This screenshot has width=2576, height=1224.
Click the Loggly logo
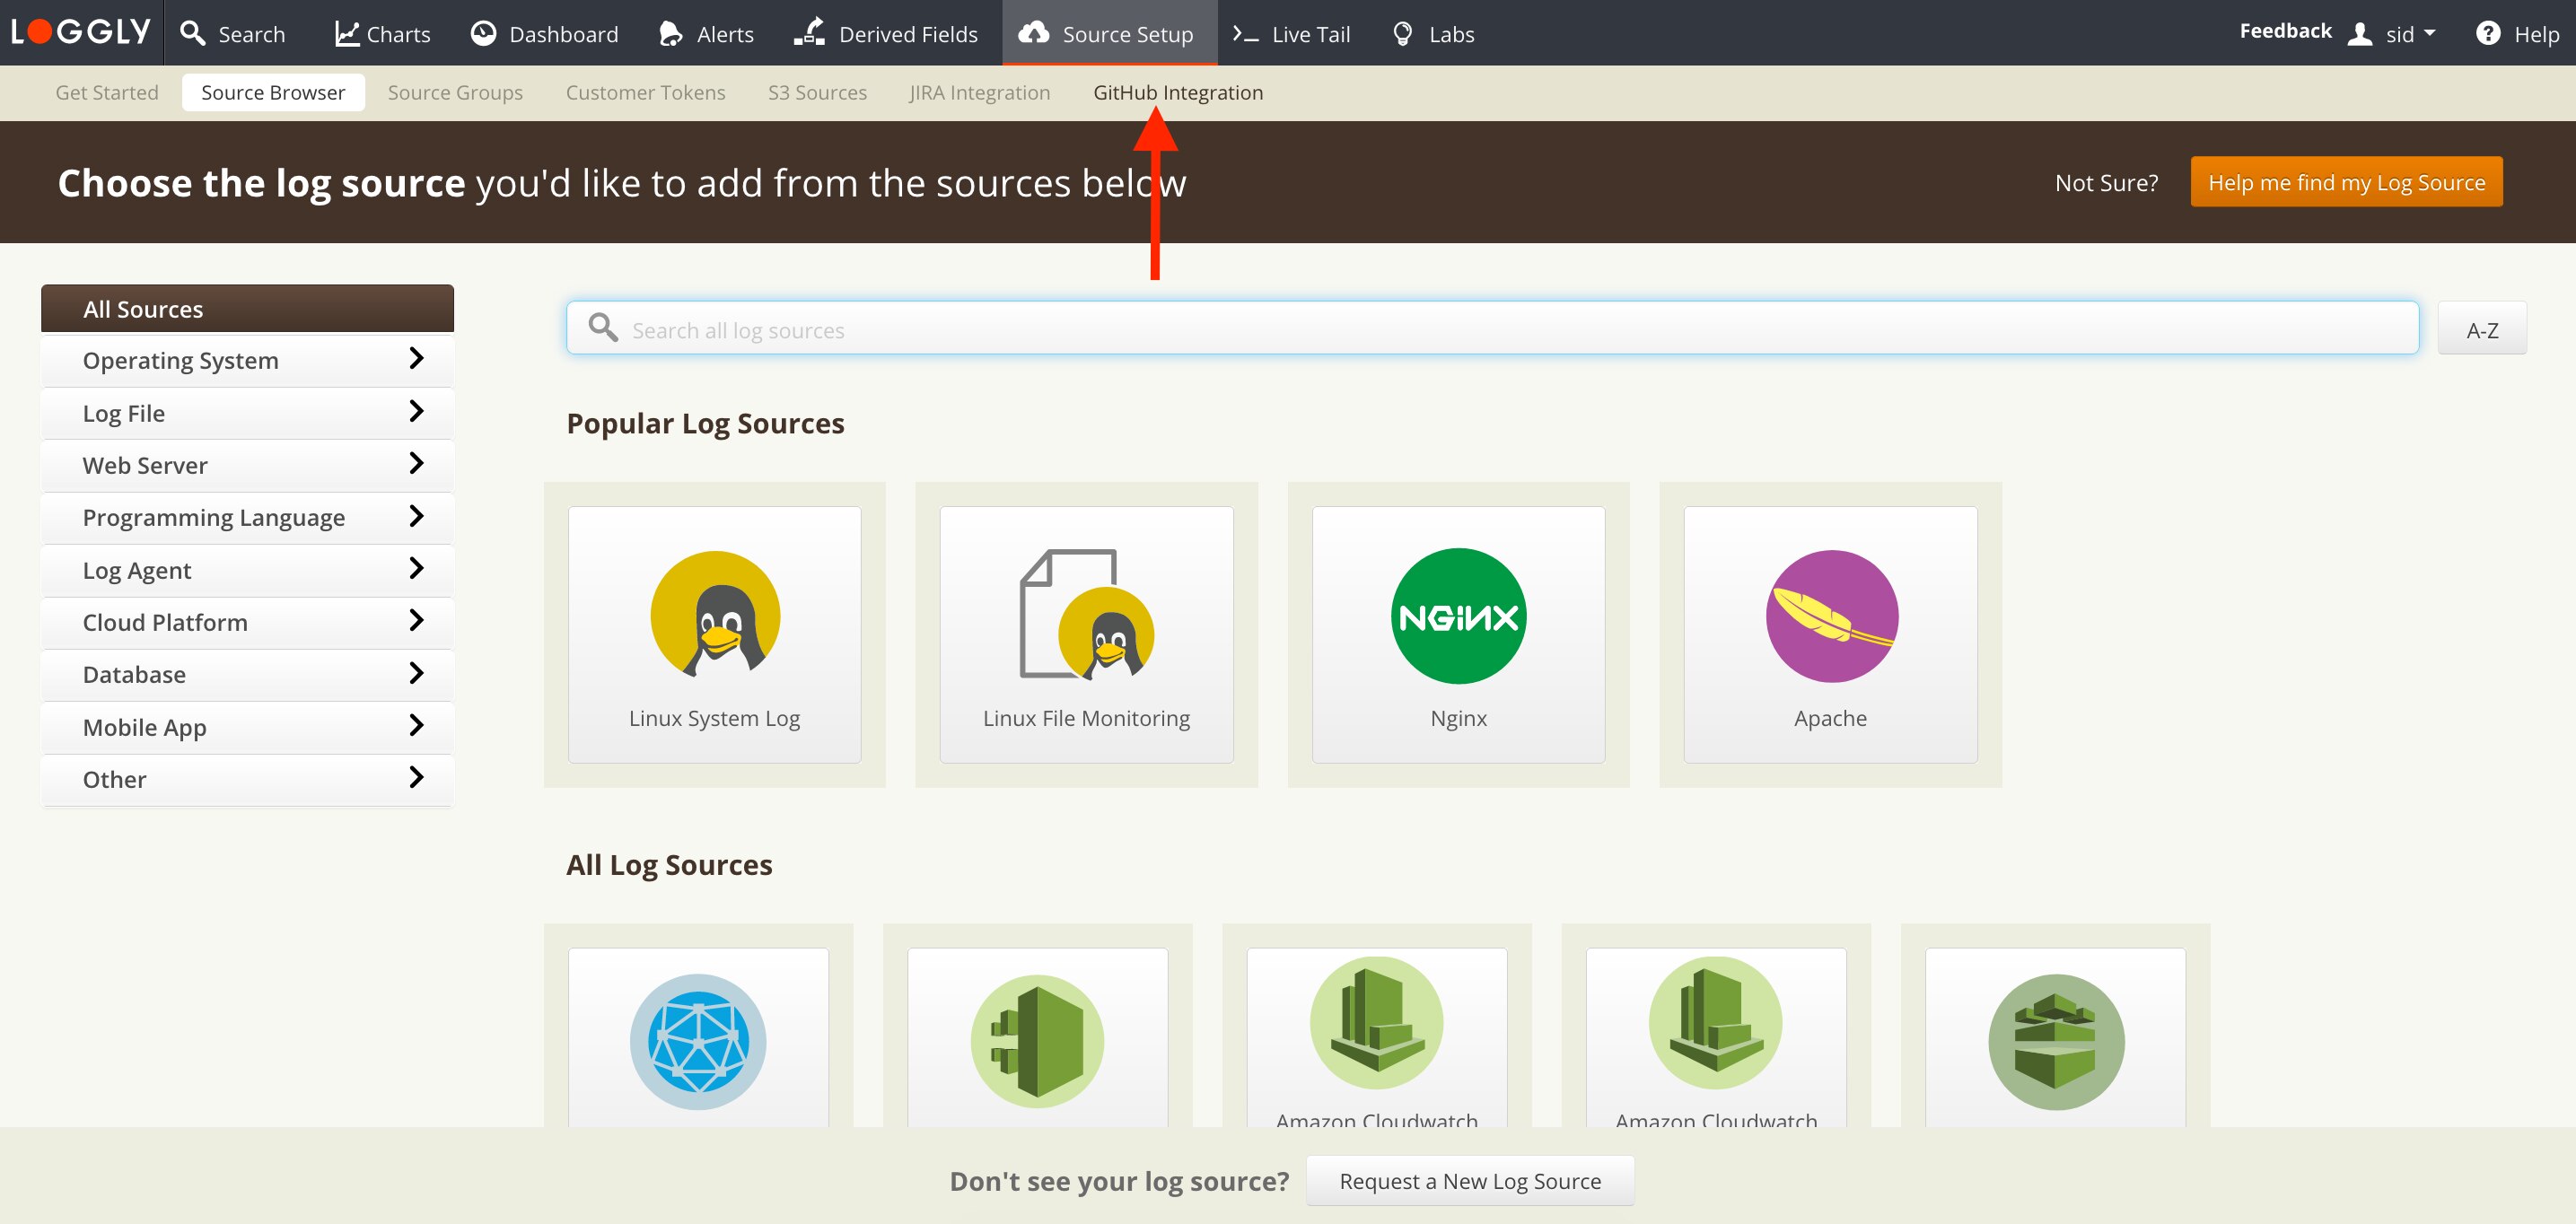(80, 32)
